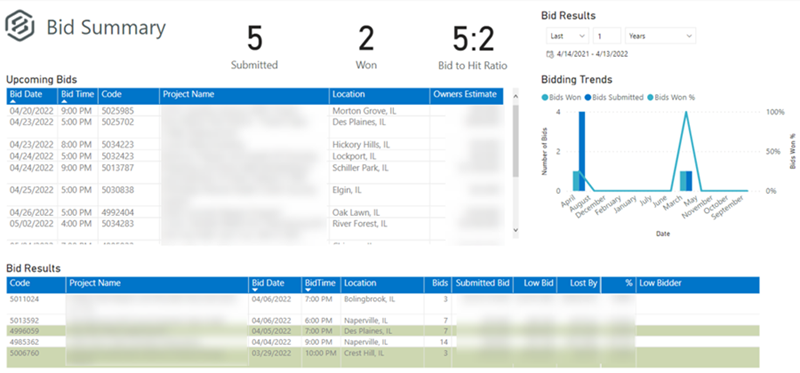Click the Upcoming Bids scroll up arrow

click(515, 95)
